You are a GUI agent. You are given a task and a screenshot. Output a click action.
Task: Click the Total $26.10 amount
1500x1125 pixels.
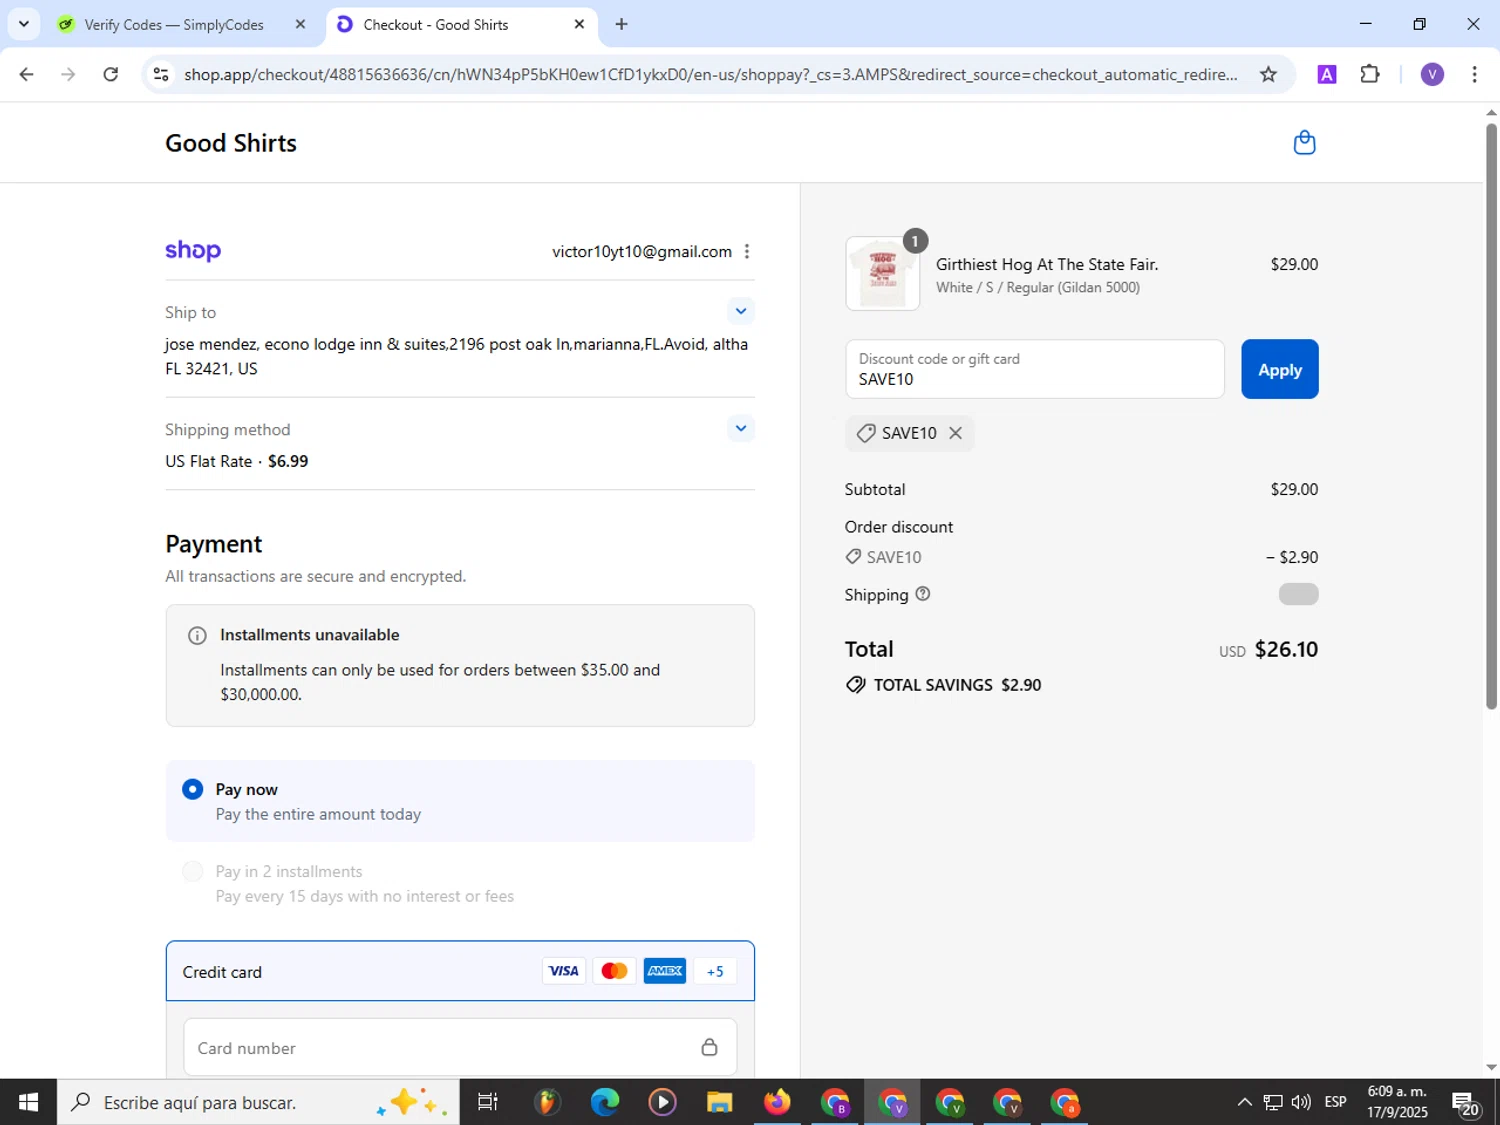(1286, 649)
